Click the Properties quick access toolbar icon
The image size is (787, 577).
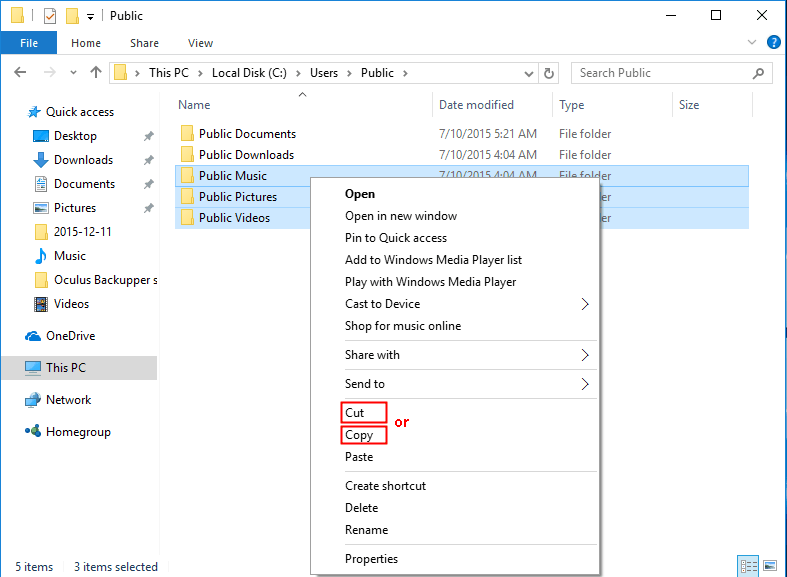point(49,16)
